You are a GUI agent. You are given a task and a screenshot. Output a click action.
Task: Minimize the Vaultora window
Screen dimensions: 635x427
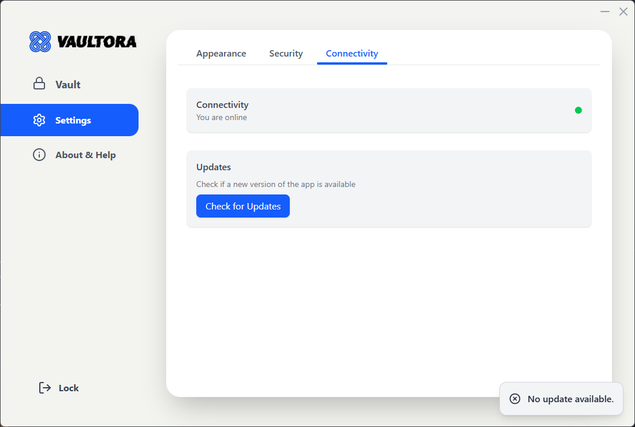[x=603, y=12]
